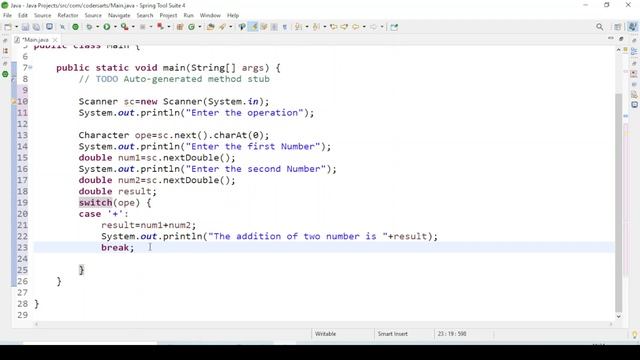Image resolution: width=640 pixels, height=360 pixels.
Task: Click the break; statement on line 23
Action: tap(118, 247)
